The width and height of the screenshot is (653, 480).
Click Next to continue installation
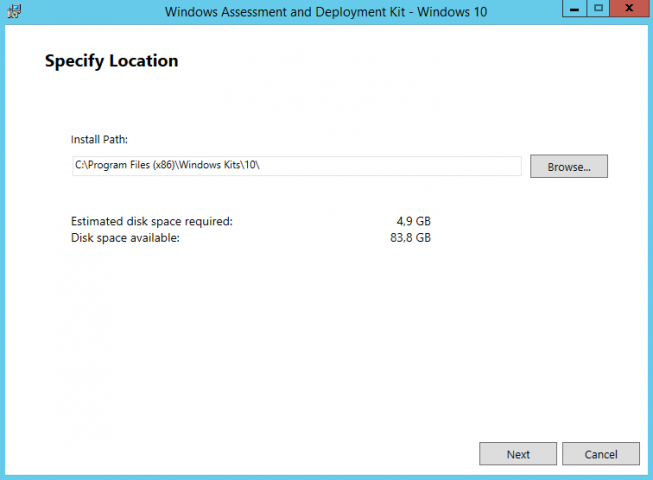518,454
